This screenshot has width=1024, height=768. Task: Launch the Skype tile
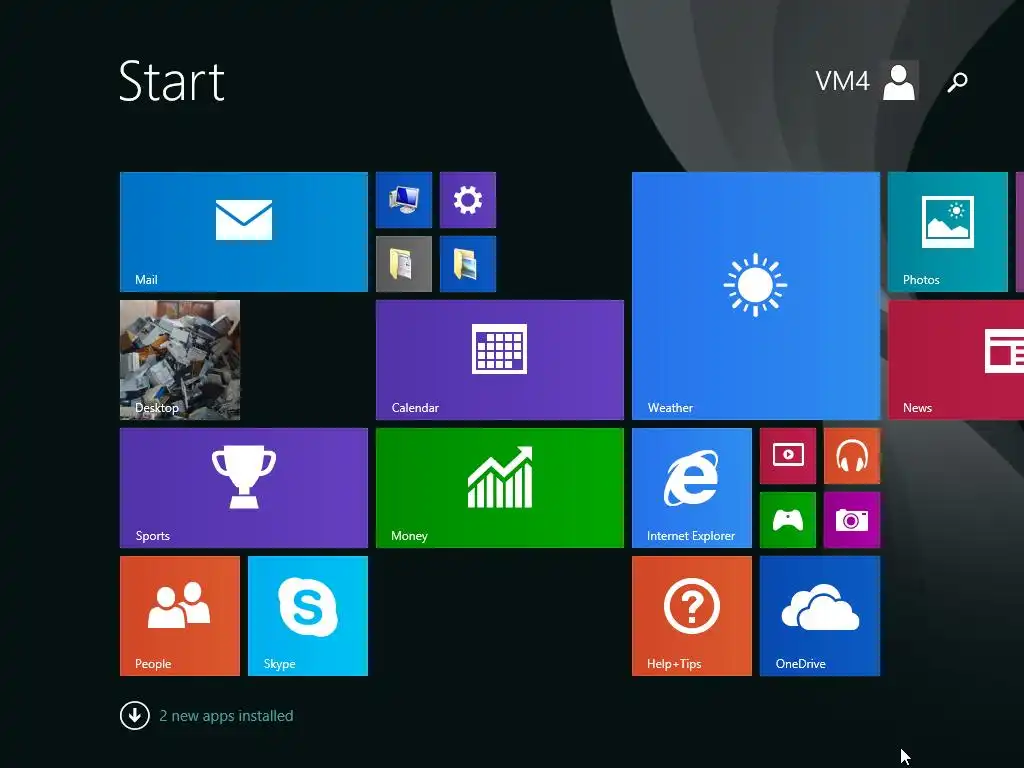(x=308, y=616)
